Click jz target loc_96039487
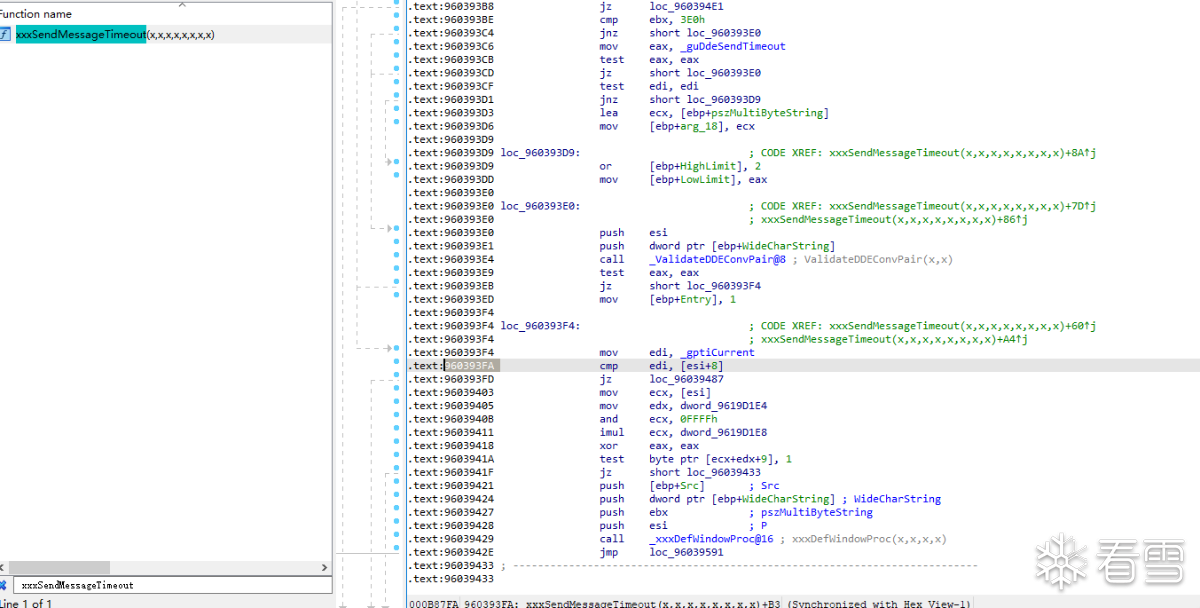 tap(686, 379)
